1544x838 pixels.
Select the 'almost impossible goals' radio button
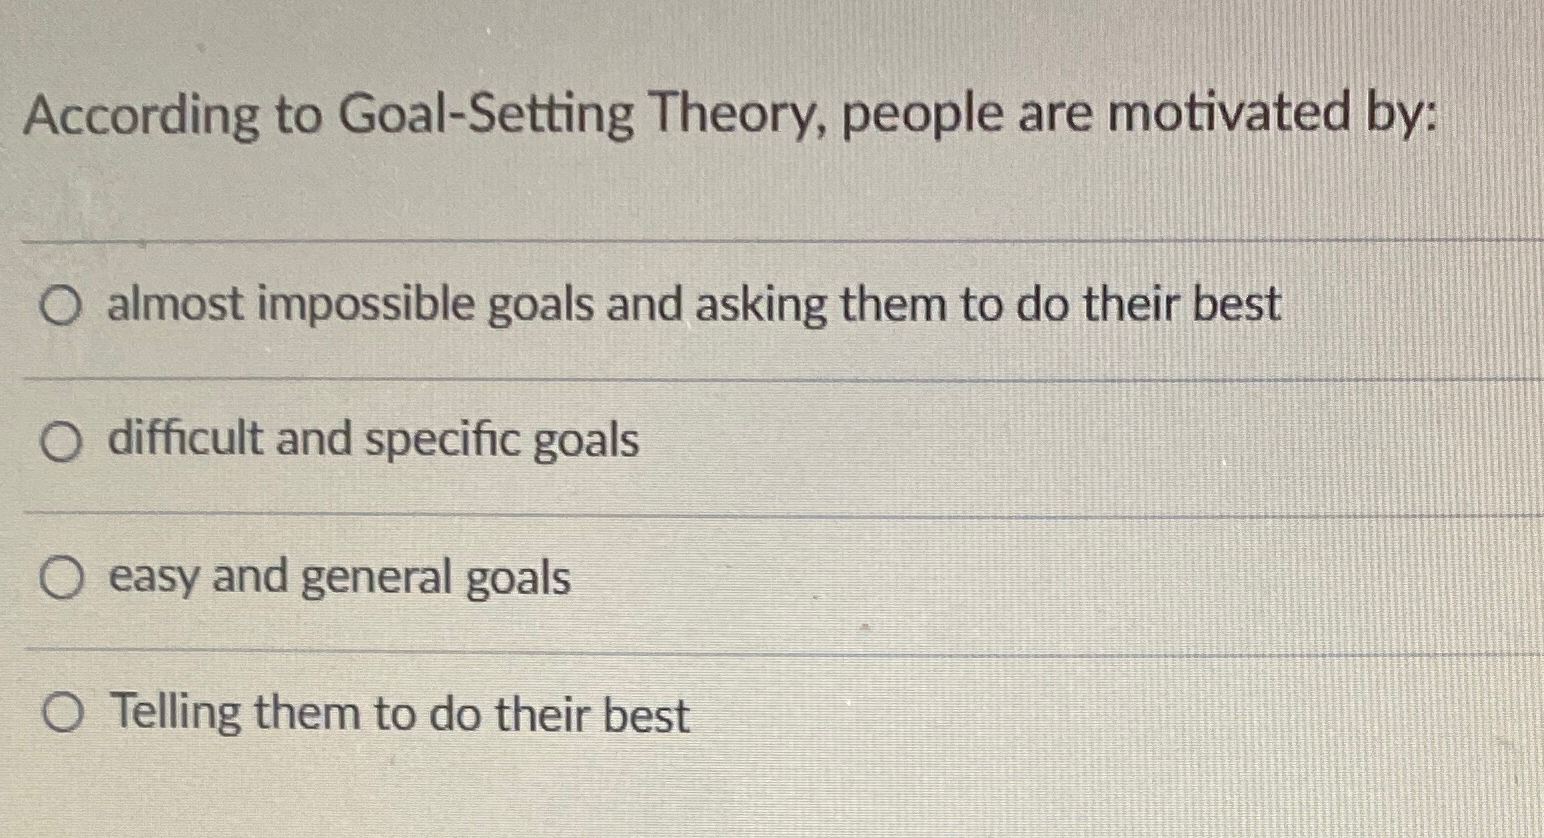(60, 306)
